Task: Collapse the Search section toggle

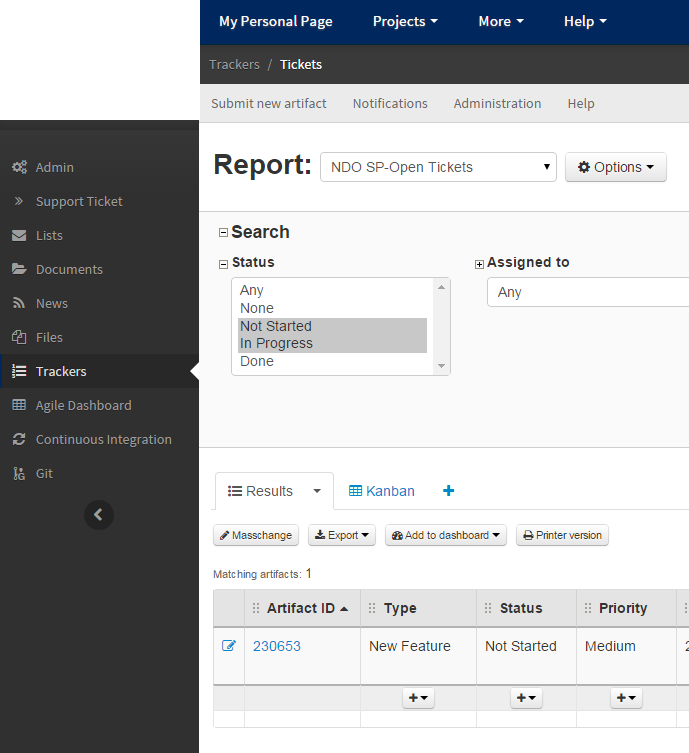Action: pyautogui.click(x=223, y=232)
